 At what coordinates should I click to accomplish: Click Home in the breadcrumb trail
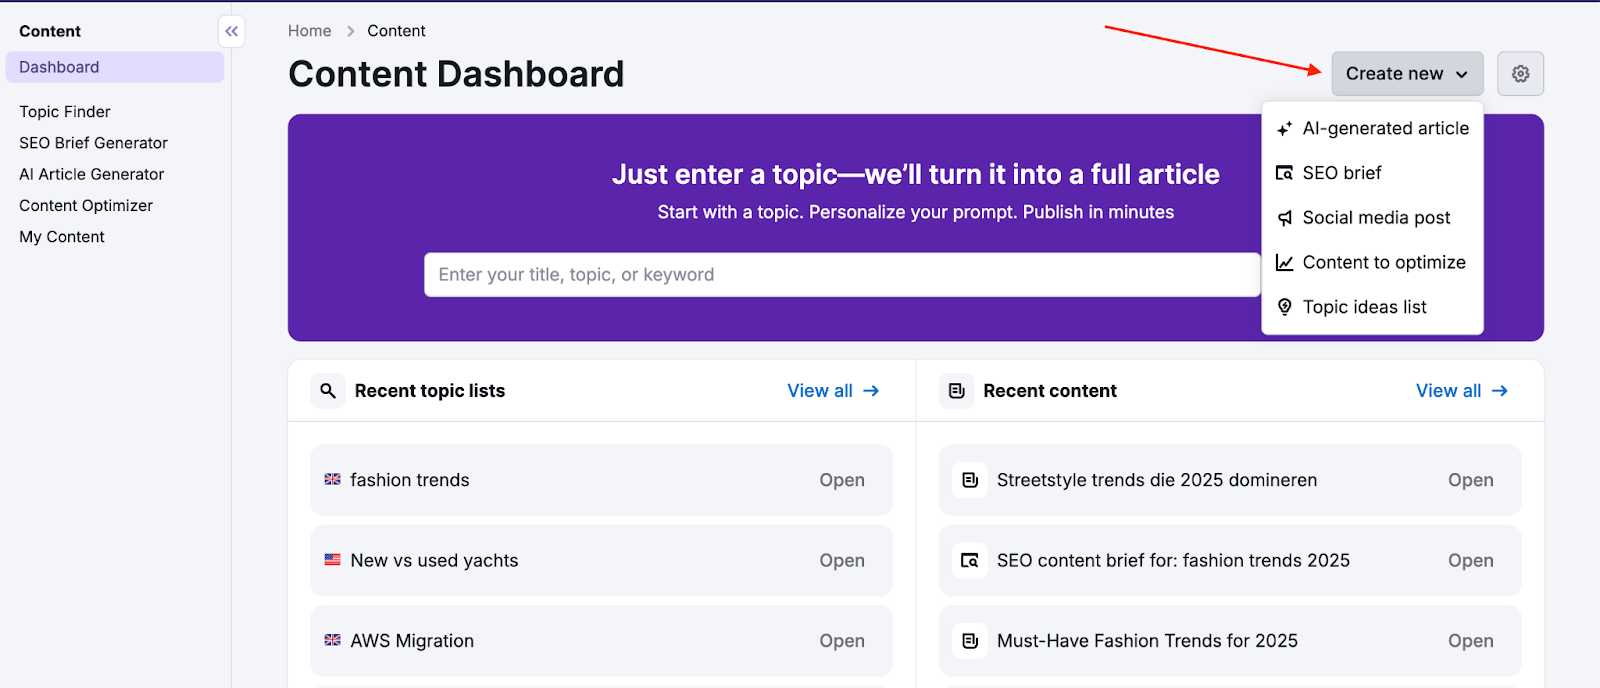[x=310, y=30]
